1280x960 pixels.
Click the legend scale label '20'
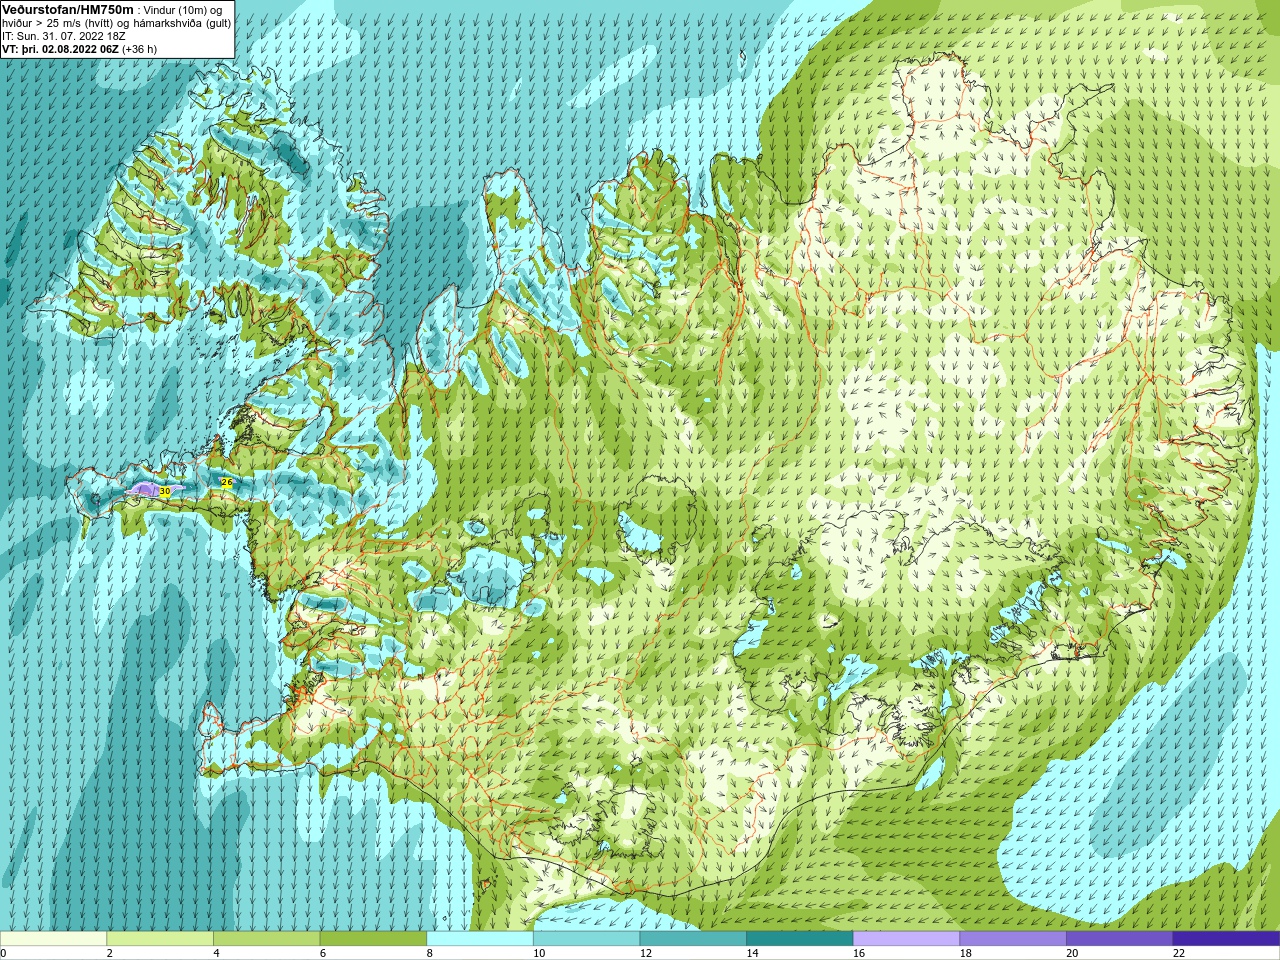(1072, 953)
